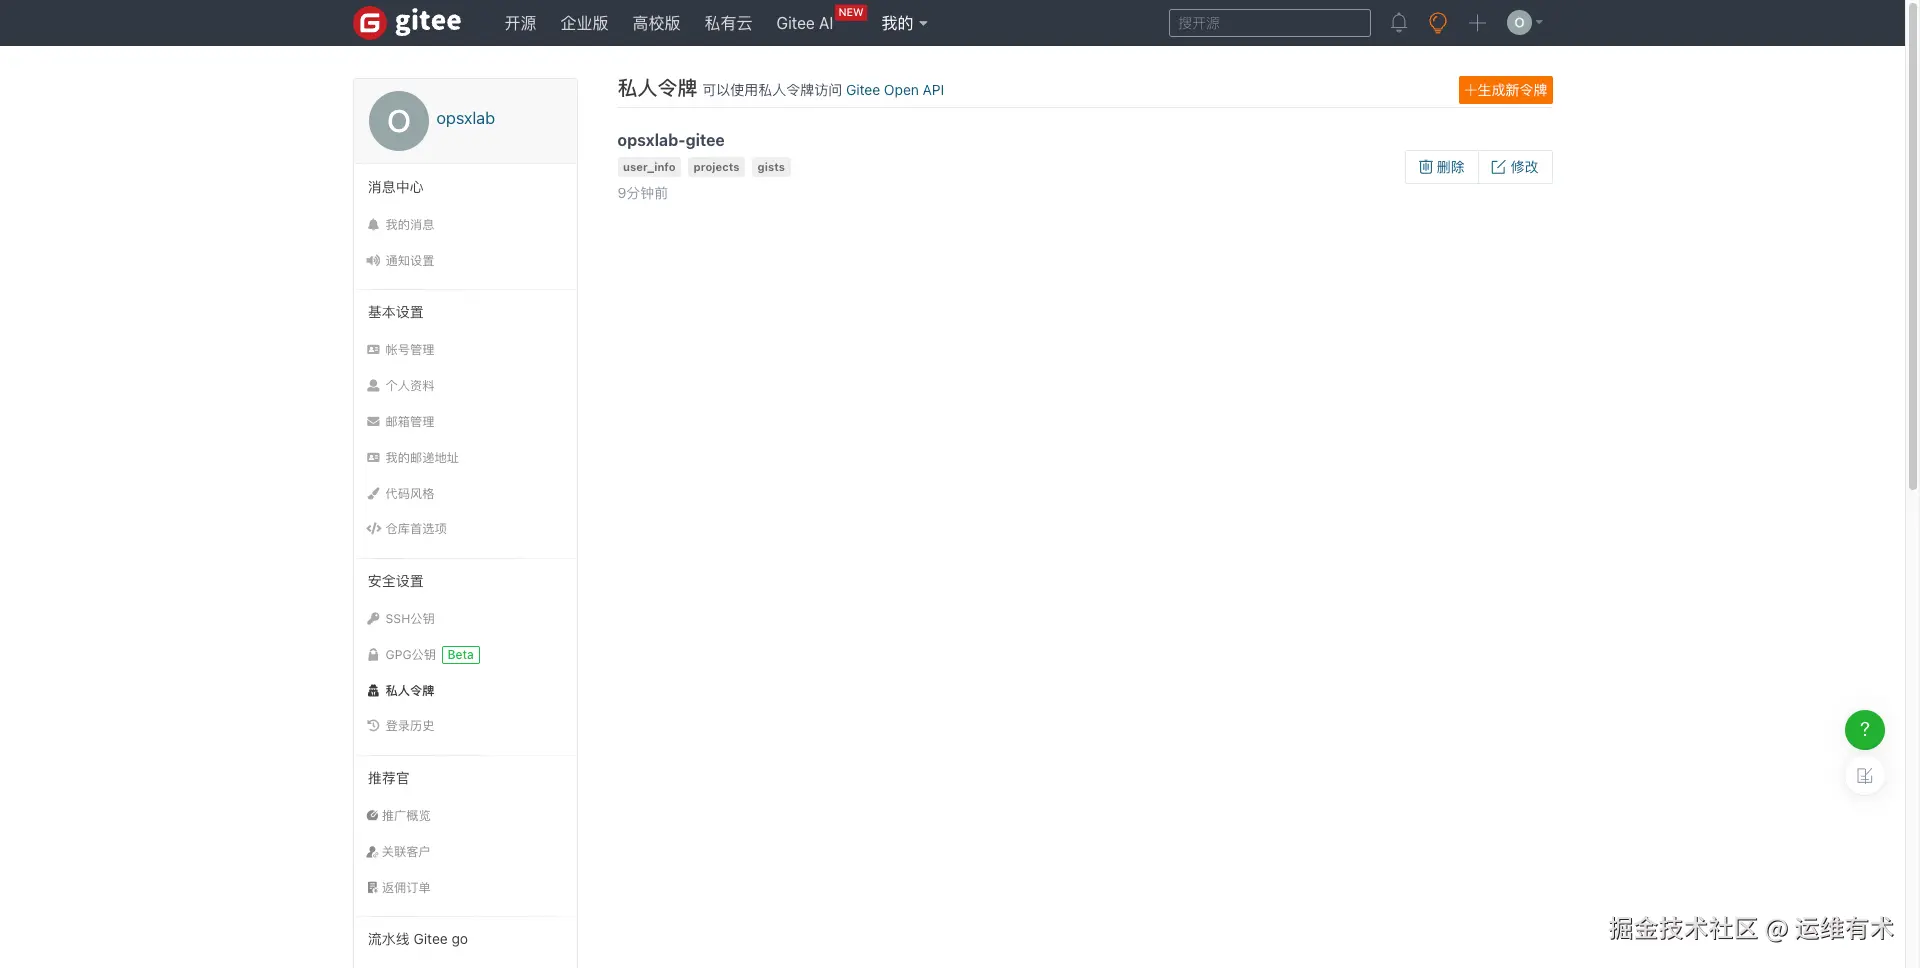This screenshot has width=1920, height=968.
Task: Open the opsxlab profile link in sidebar
Action: tap(465, 118)
